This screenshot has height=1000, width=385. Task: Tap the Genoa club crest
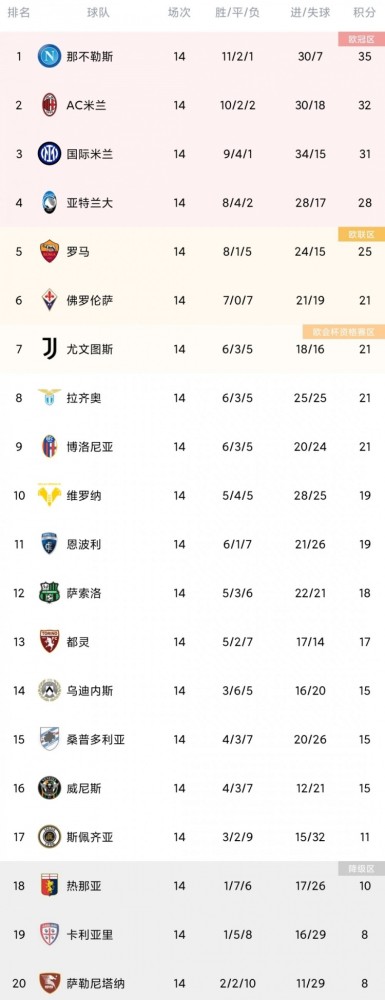[49, 885]
